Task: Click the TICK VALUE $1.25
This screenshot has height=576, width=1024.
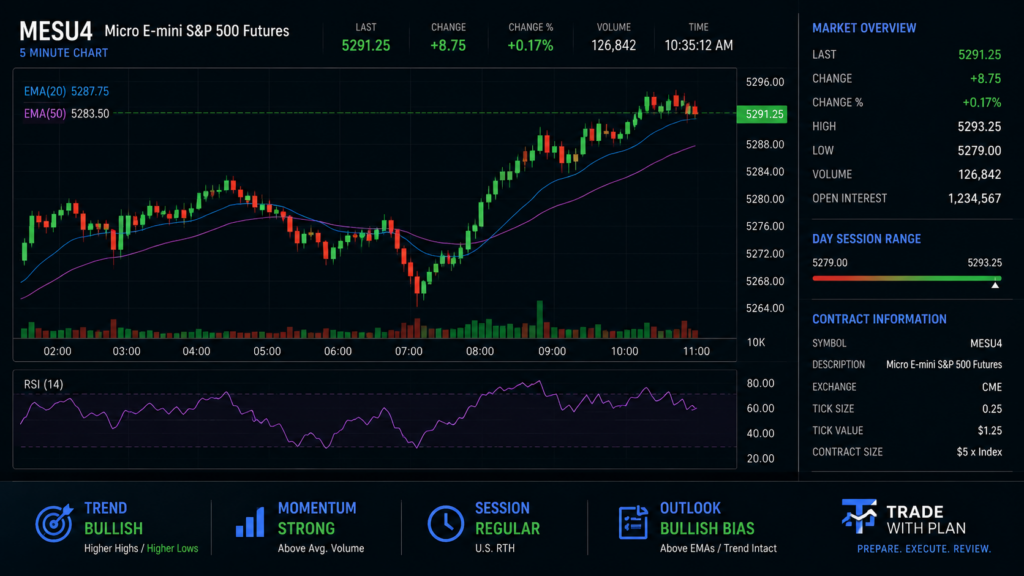Action: click(x=990, y=430)
